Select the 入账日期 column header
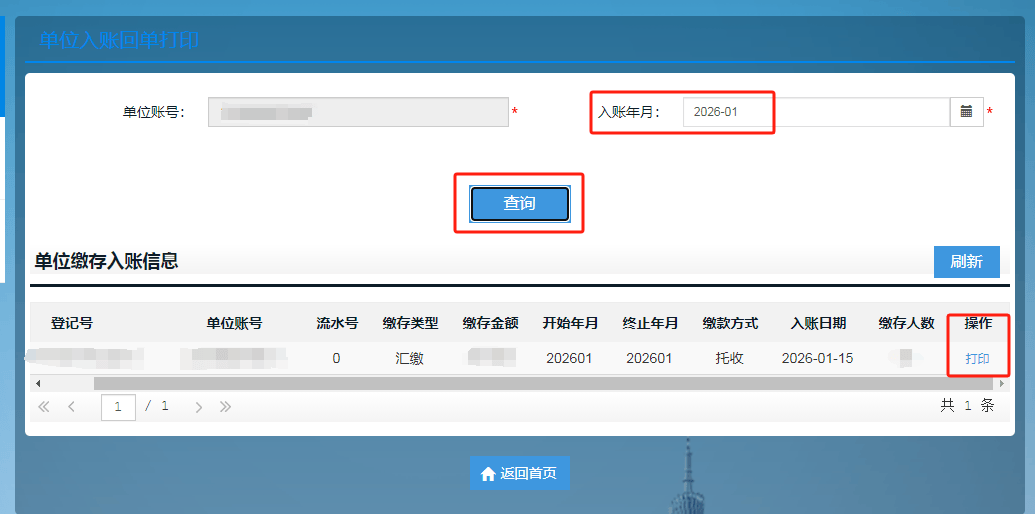1035x514 pixels. click(818, 323)
